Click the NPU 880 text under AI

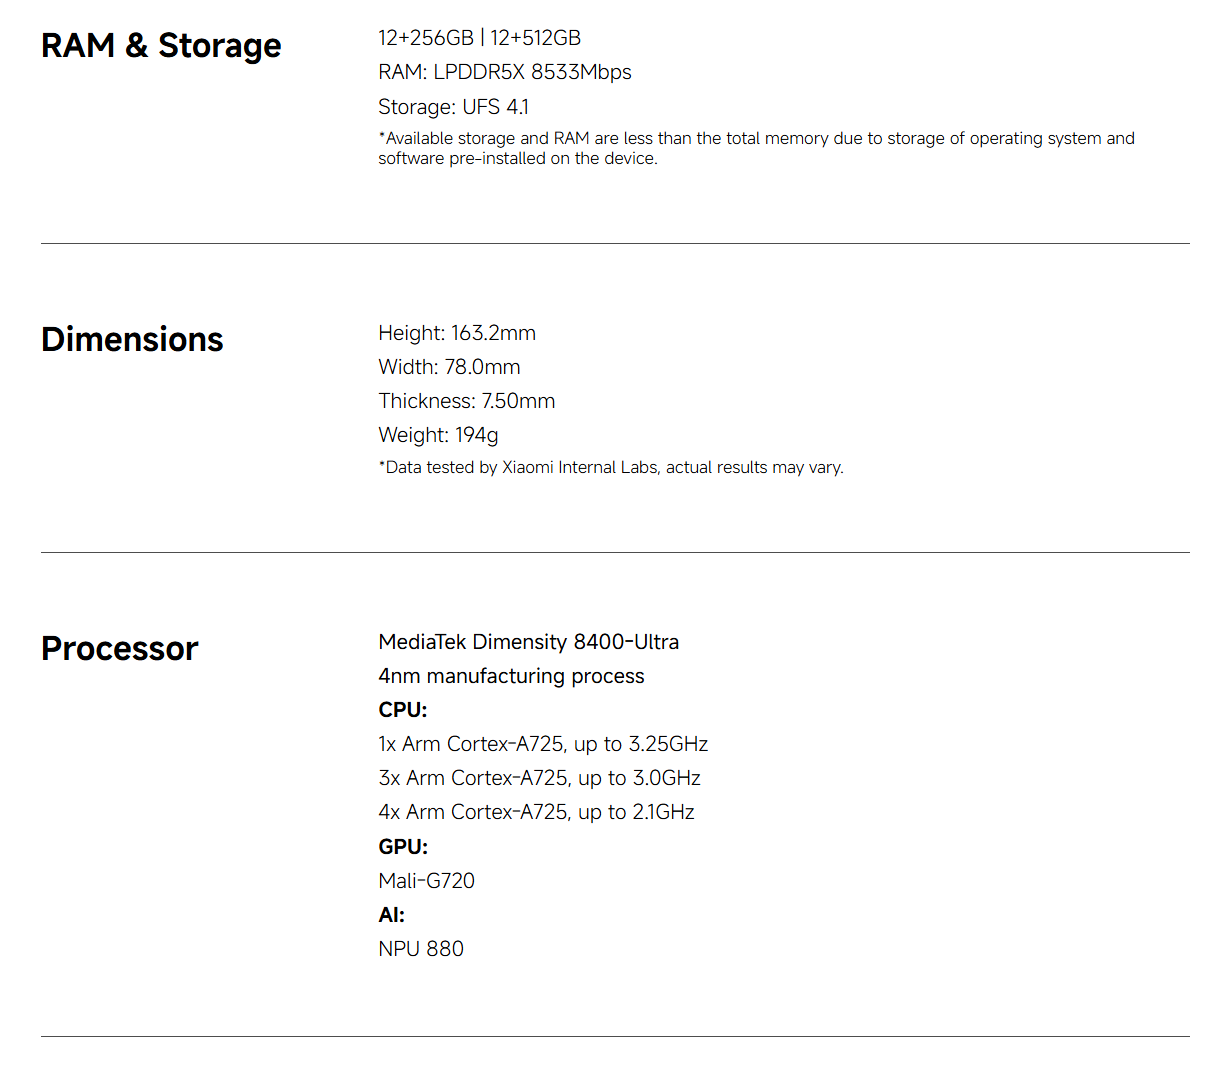pos(421,949)
